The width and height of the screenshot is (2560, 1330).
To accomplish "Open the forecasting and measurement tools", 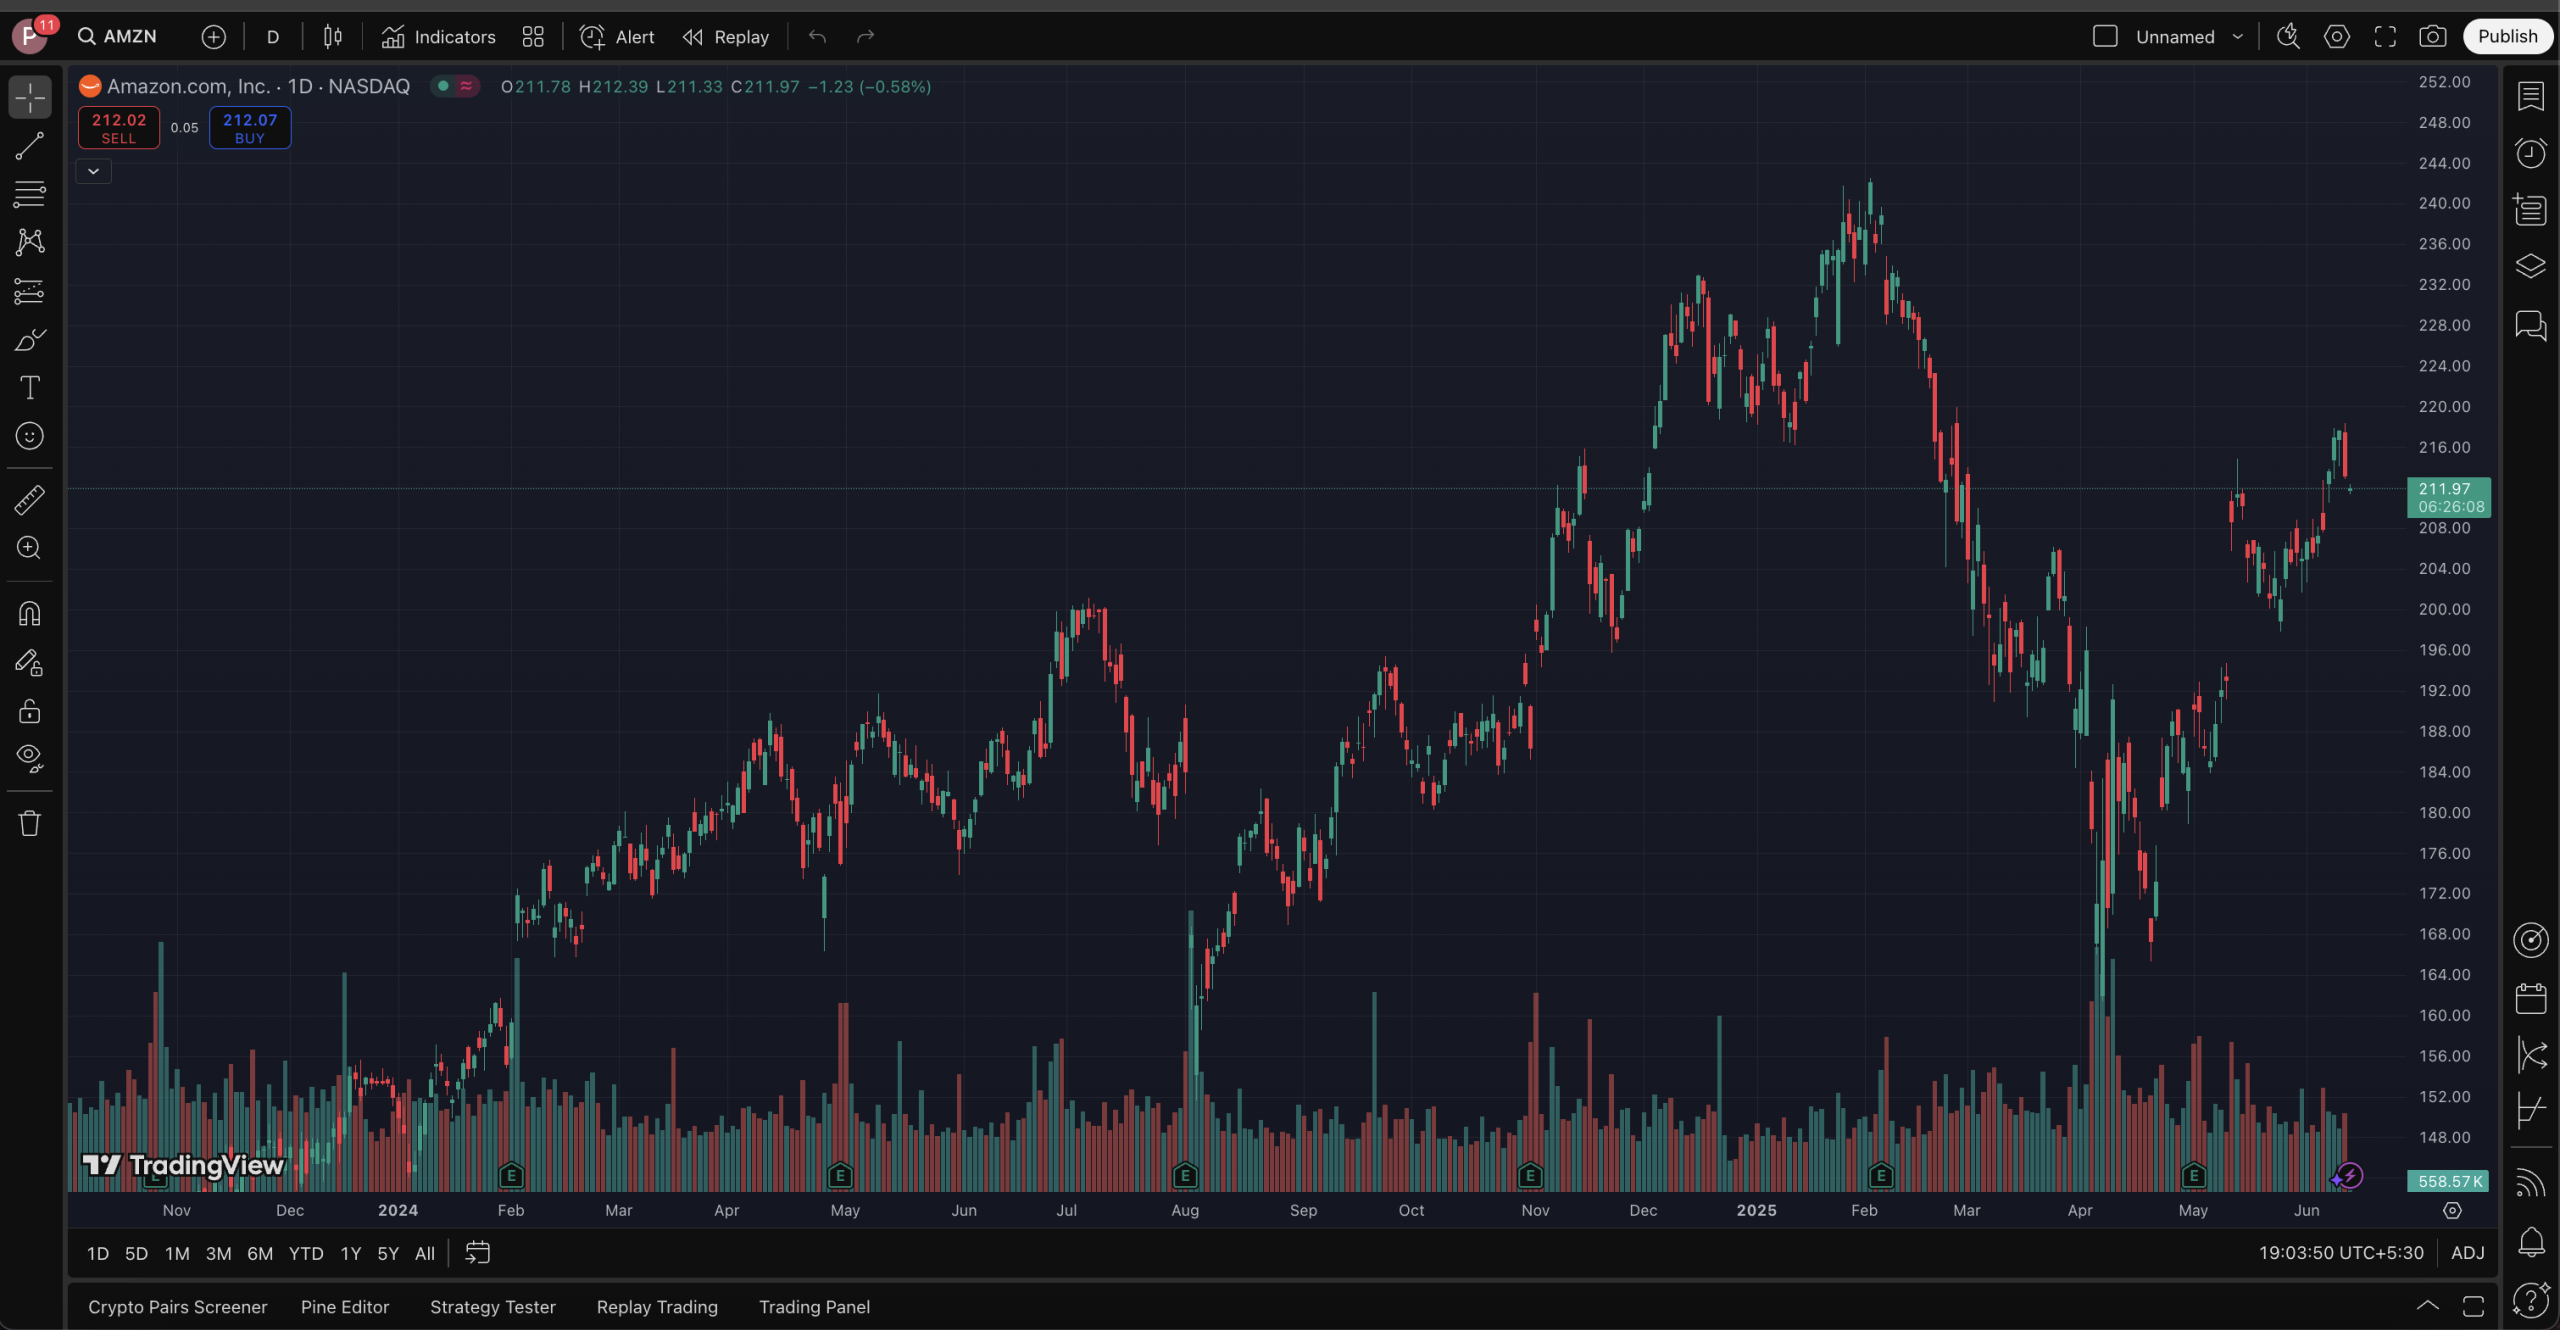I will (30, 291).
